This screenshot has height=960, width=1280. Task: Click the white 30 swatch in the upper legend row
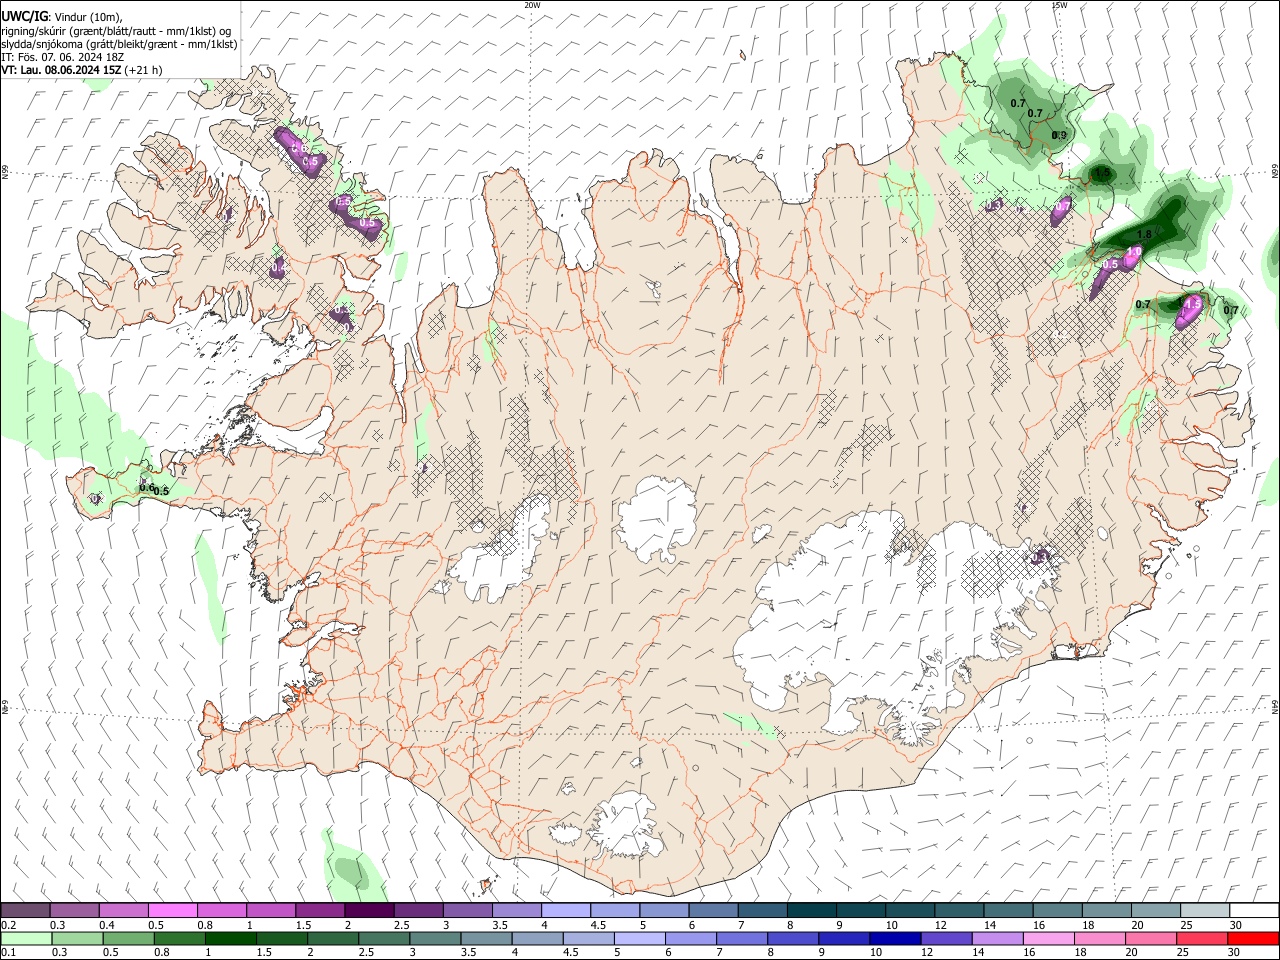tap(1253, 911)
